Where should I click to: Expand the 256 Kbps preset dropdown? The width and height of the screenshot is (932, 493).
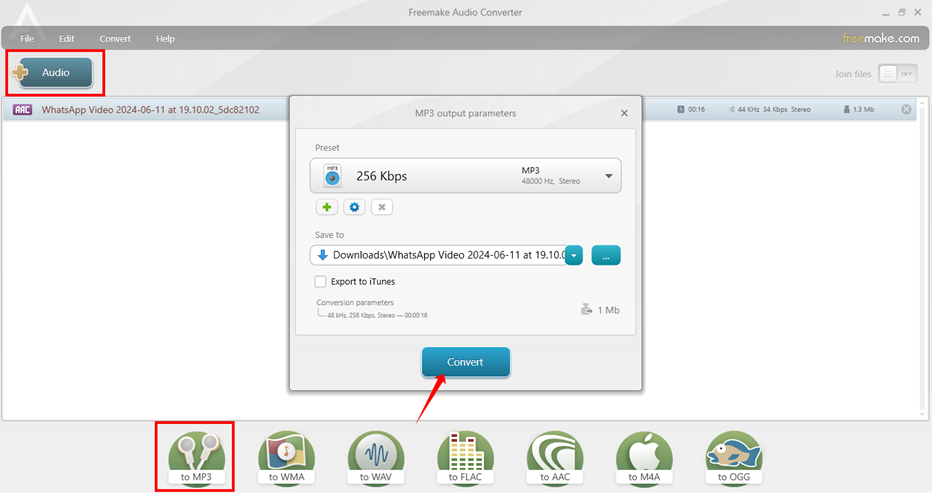coord(609,176)
